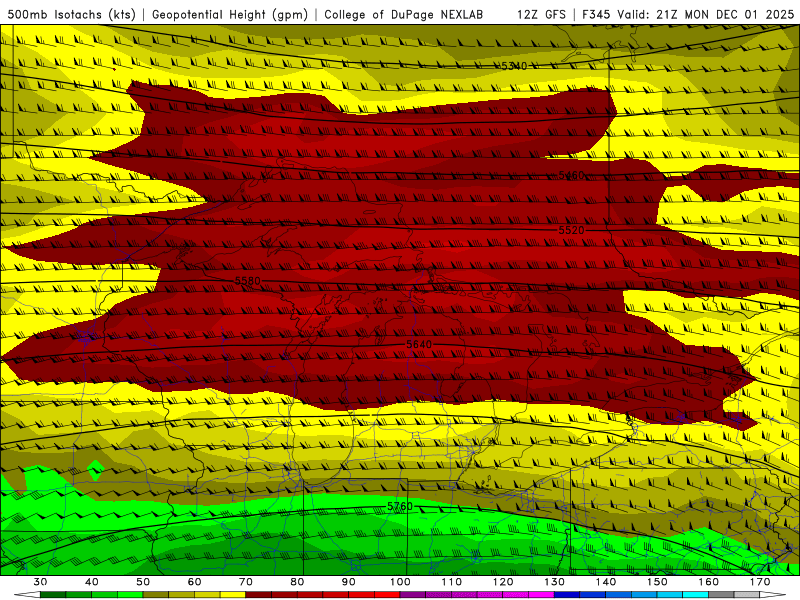Click the 90 value on the color scale
This screenshot has height=600, width=800.
(x=348, y=582)
